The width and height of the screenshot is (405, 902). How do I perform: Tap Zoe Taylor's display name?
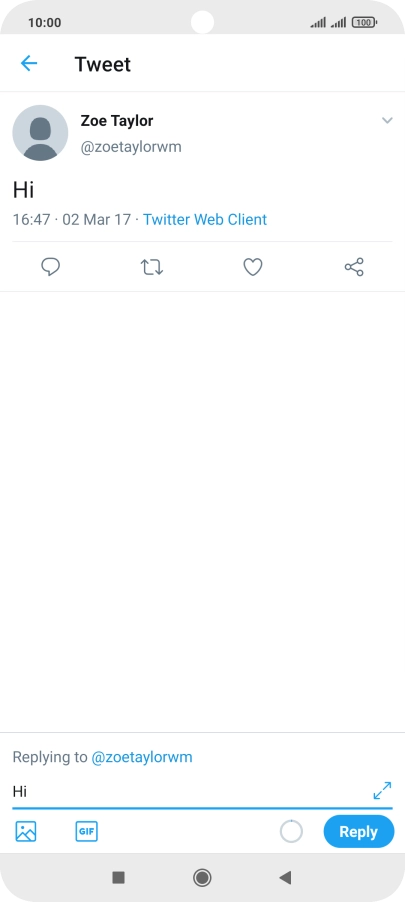pyautogui.click(x=117, y=121)
